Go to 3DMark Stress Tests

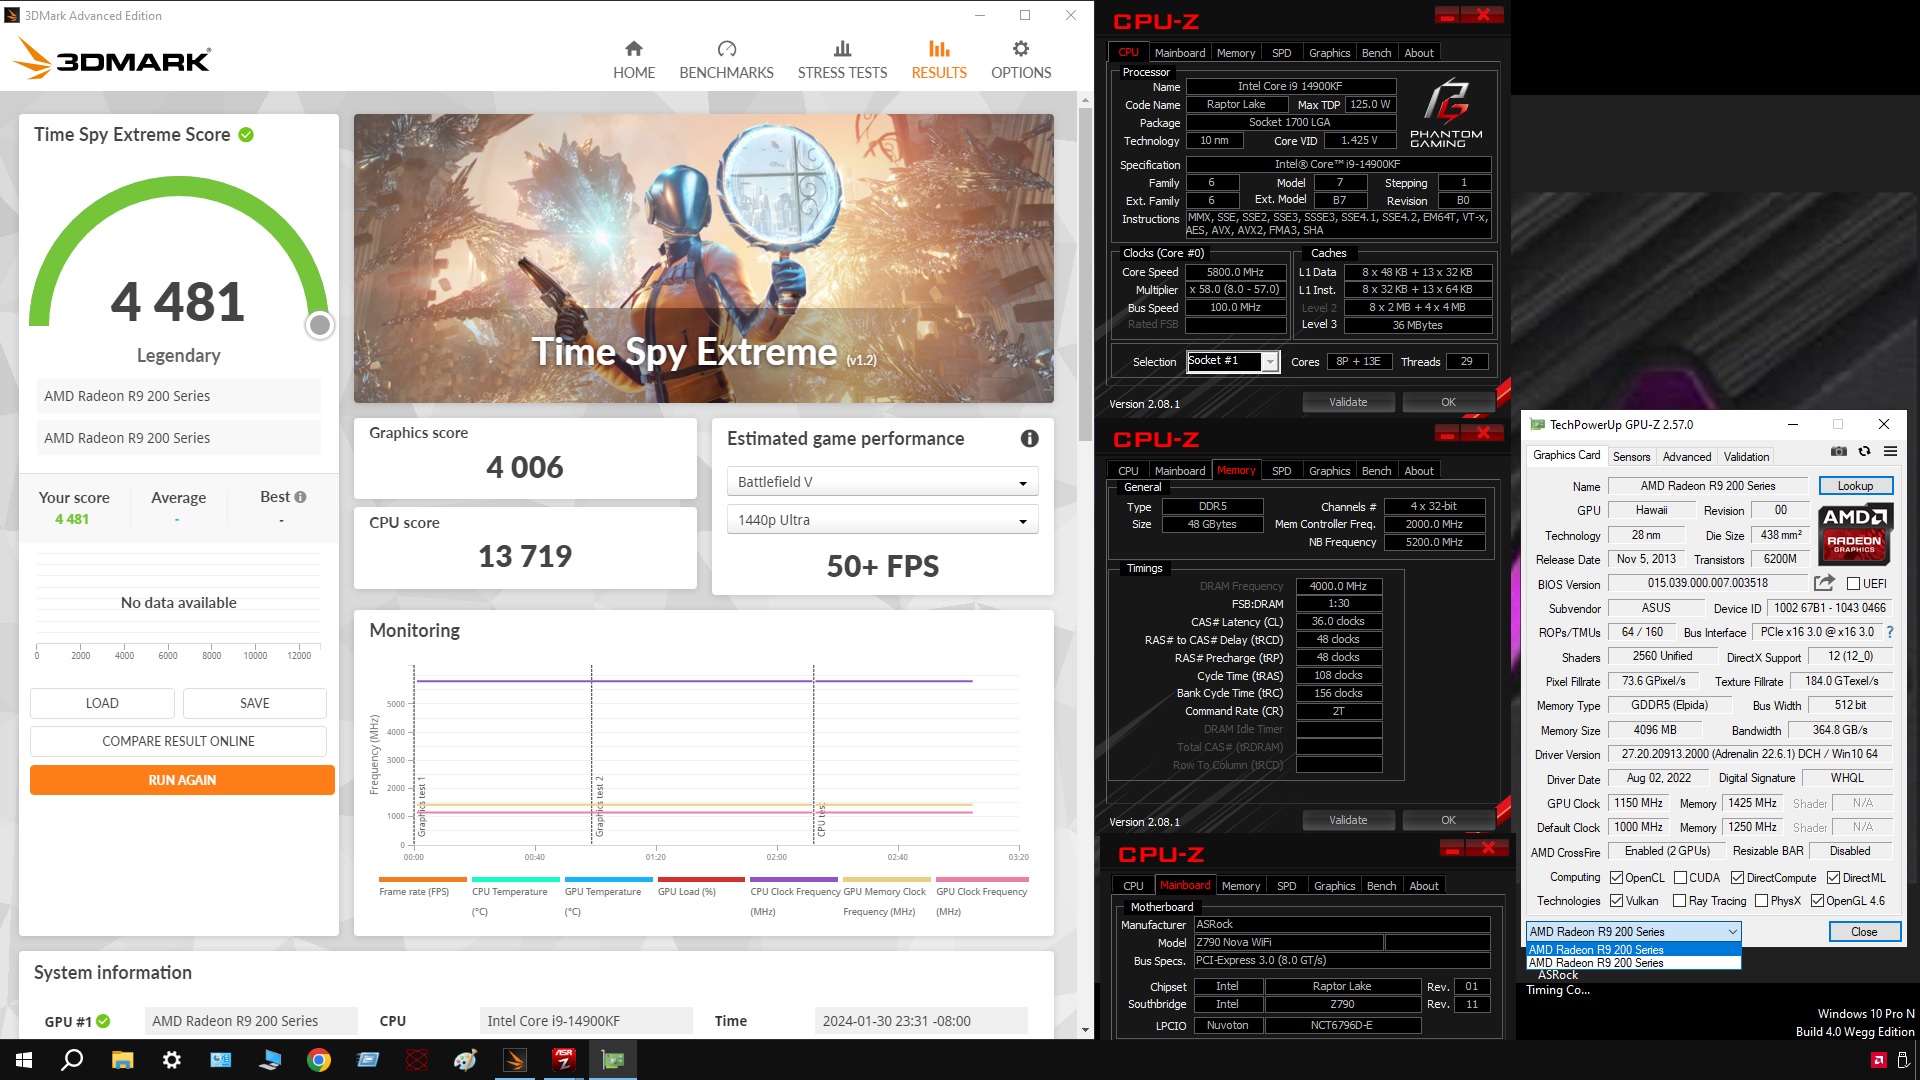(x=842, y=60)
